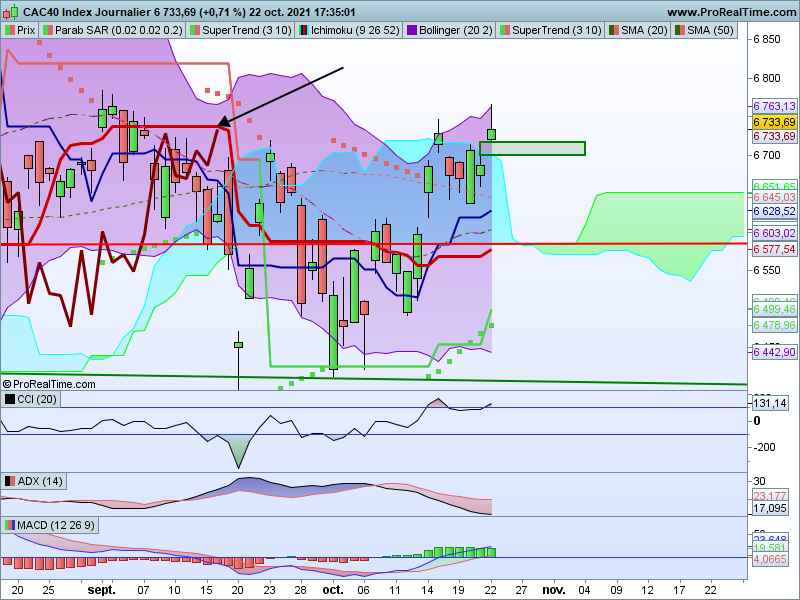800x600 pixels.
Task: Click the 6 700 price axis tick
Action: [x=767, y=155]
